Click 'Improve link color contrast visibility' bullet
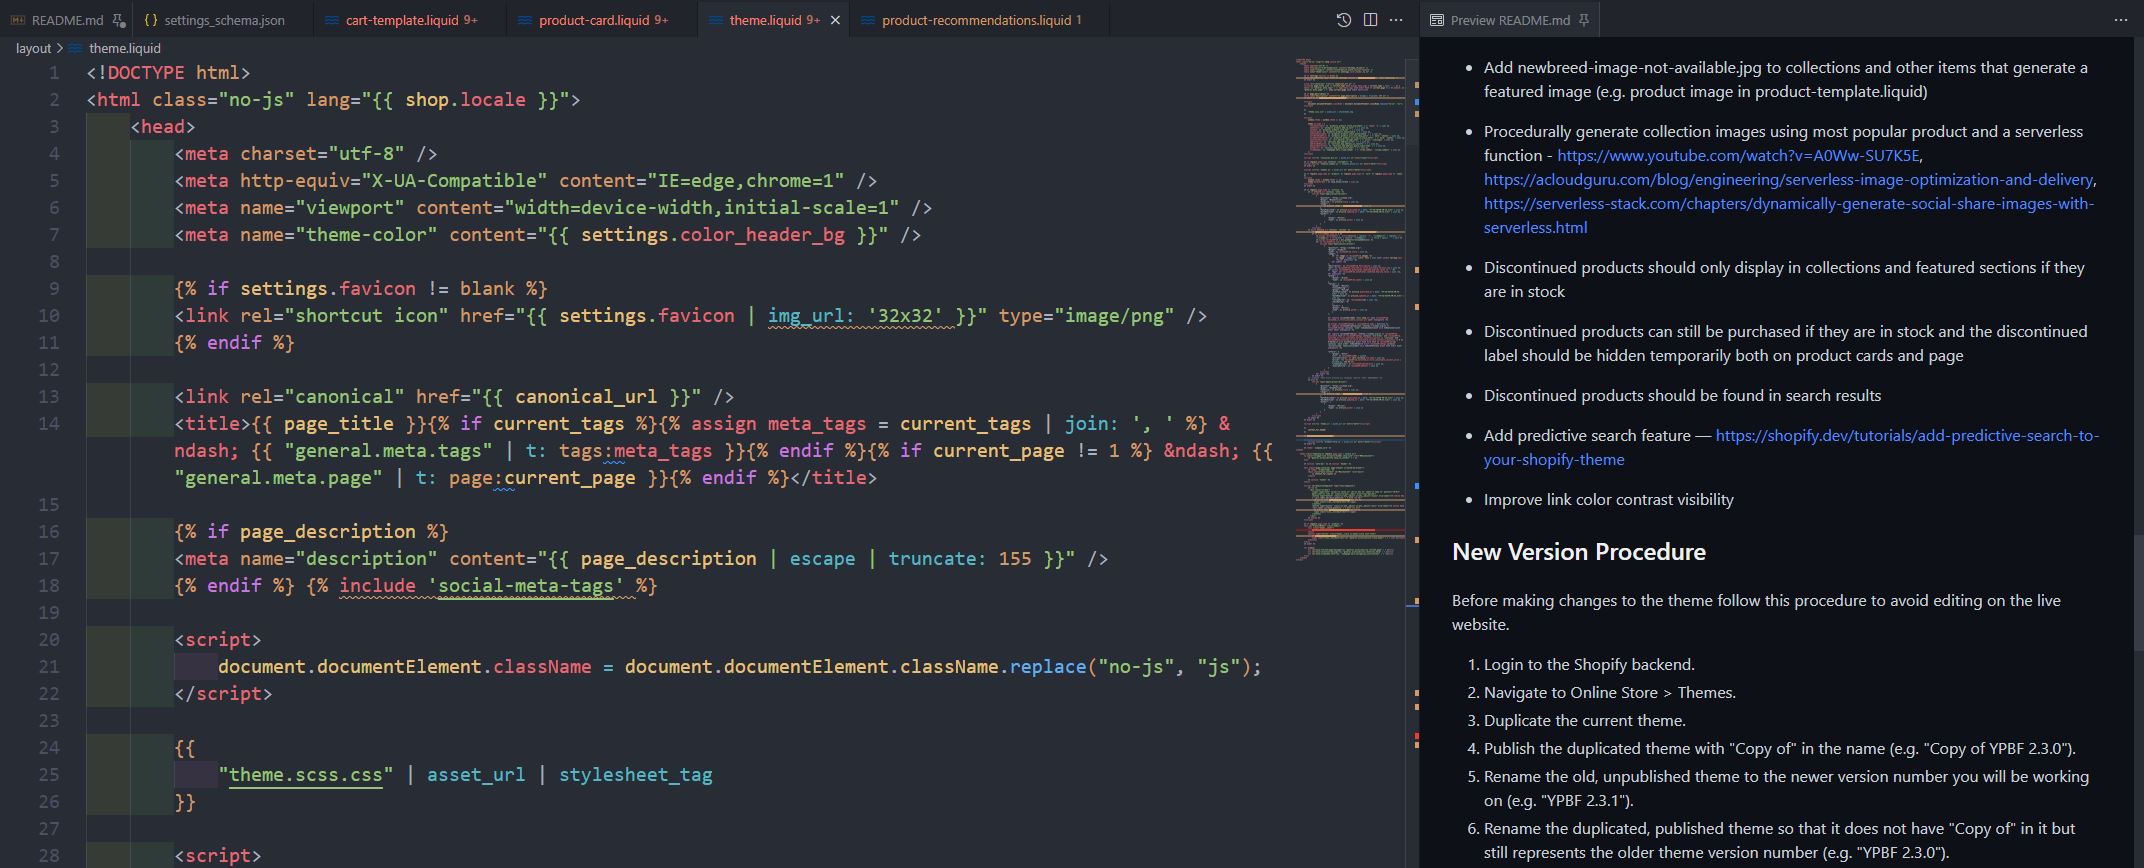Image resolution: width=2144 pixels, height=868 pixels. [x=1608, y=499]
